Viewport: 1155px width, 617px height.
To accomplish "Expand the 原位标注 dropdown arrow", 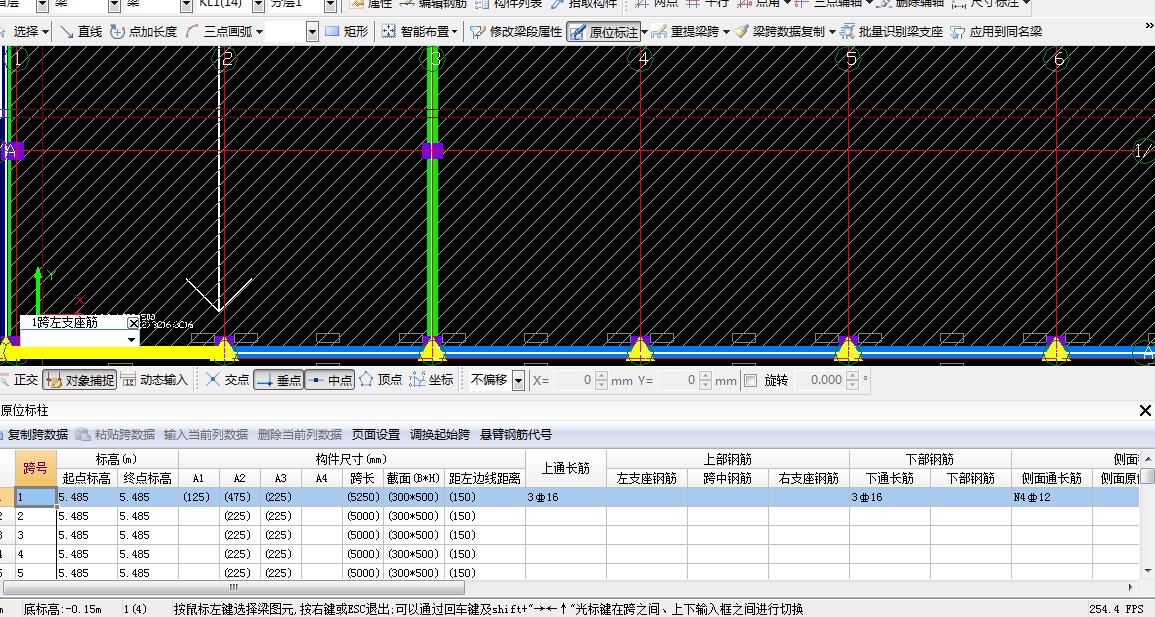I will pos(645,32).
